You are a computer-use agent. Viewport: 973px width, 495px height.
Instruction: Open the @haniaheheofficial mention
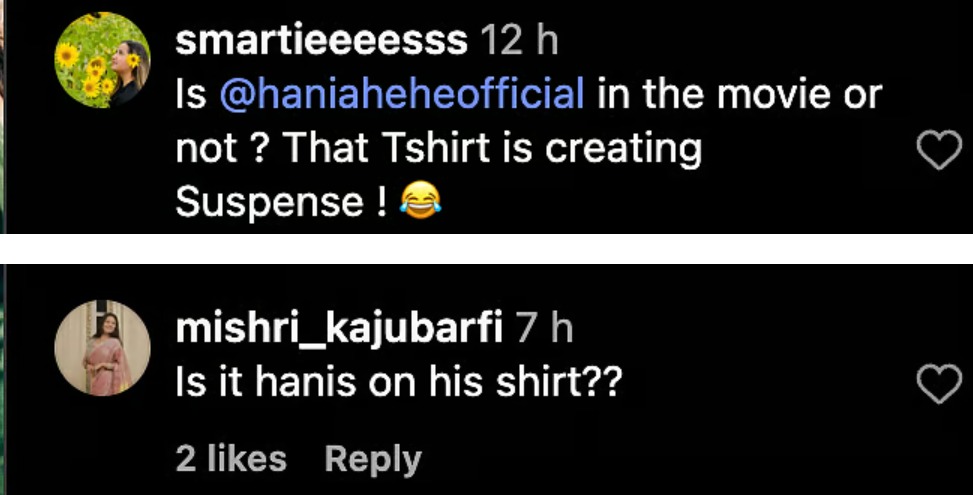pos(401,95)
